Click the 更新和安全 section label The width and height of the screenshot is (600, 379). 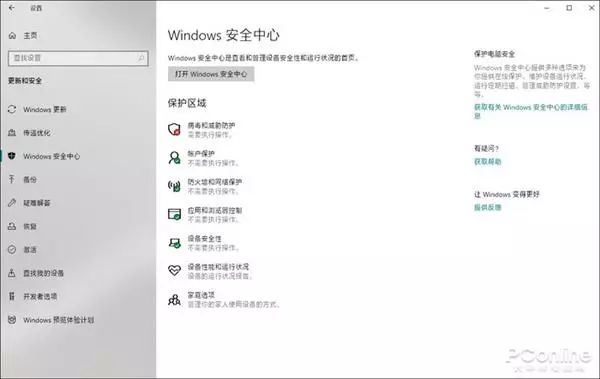(25, 81)
